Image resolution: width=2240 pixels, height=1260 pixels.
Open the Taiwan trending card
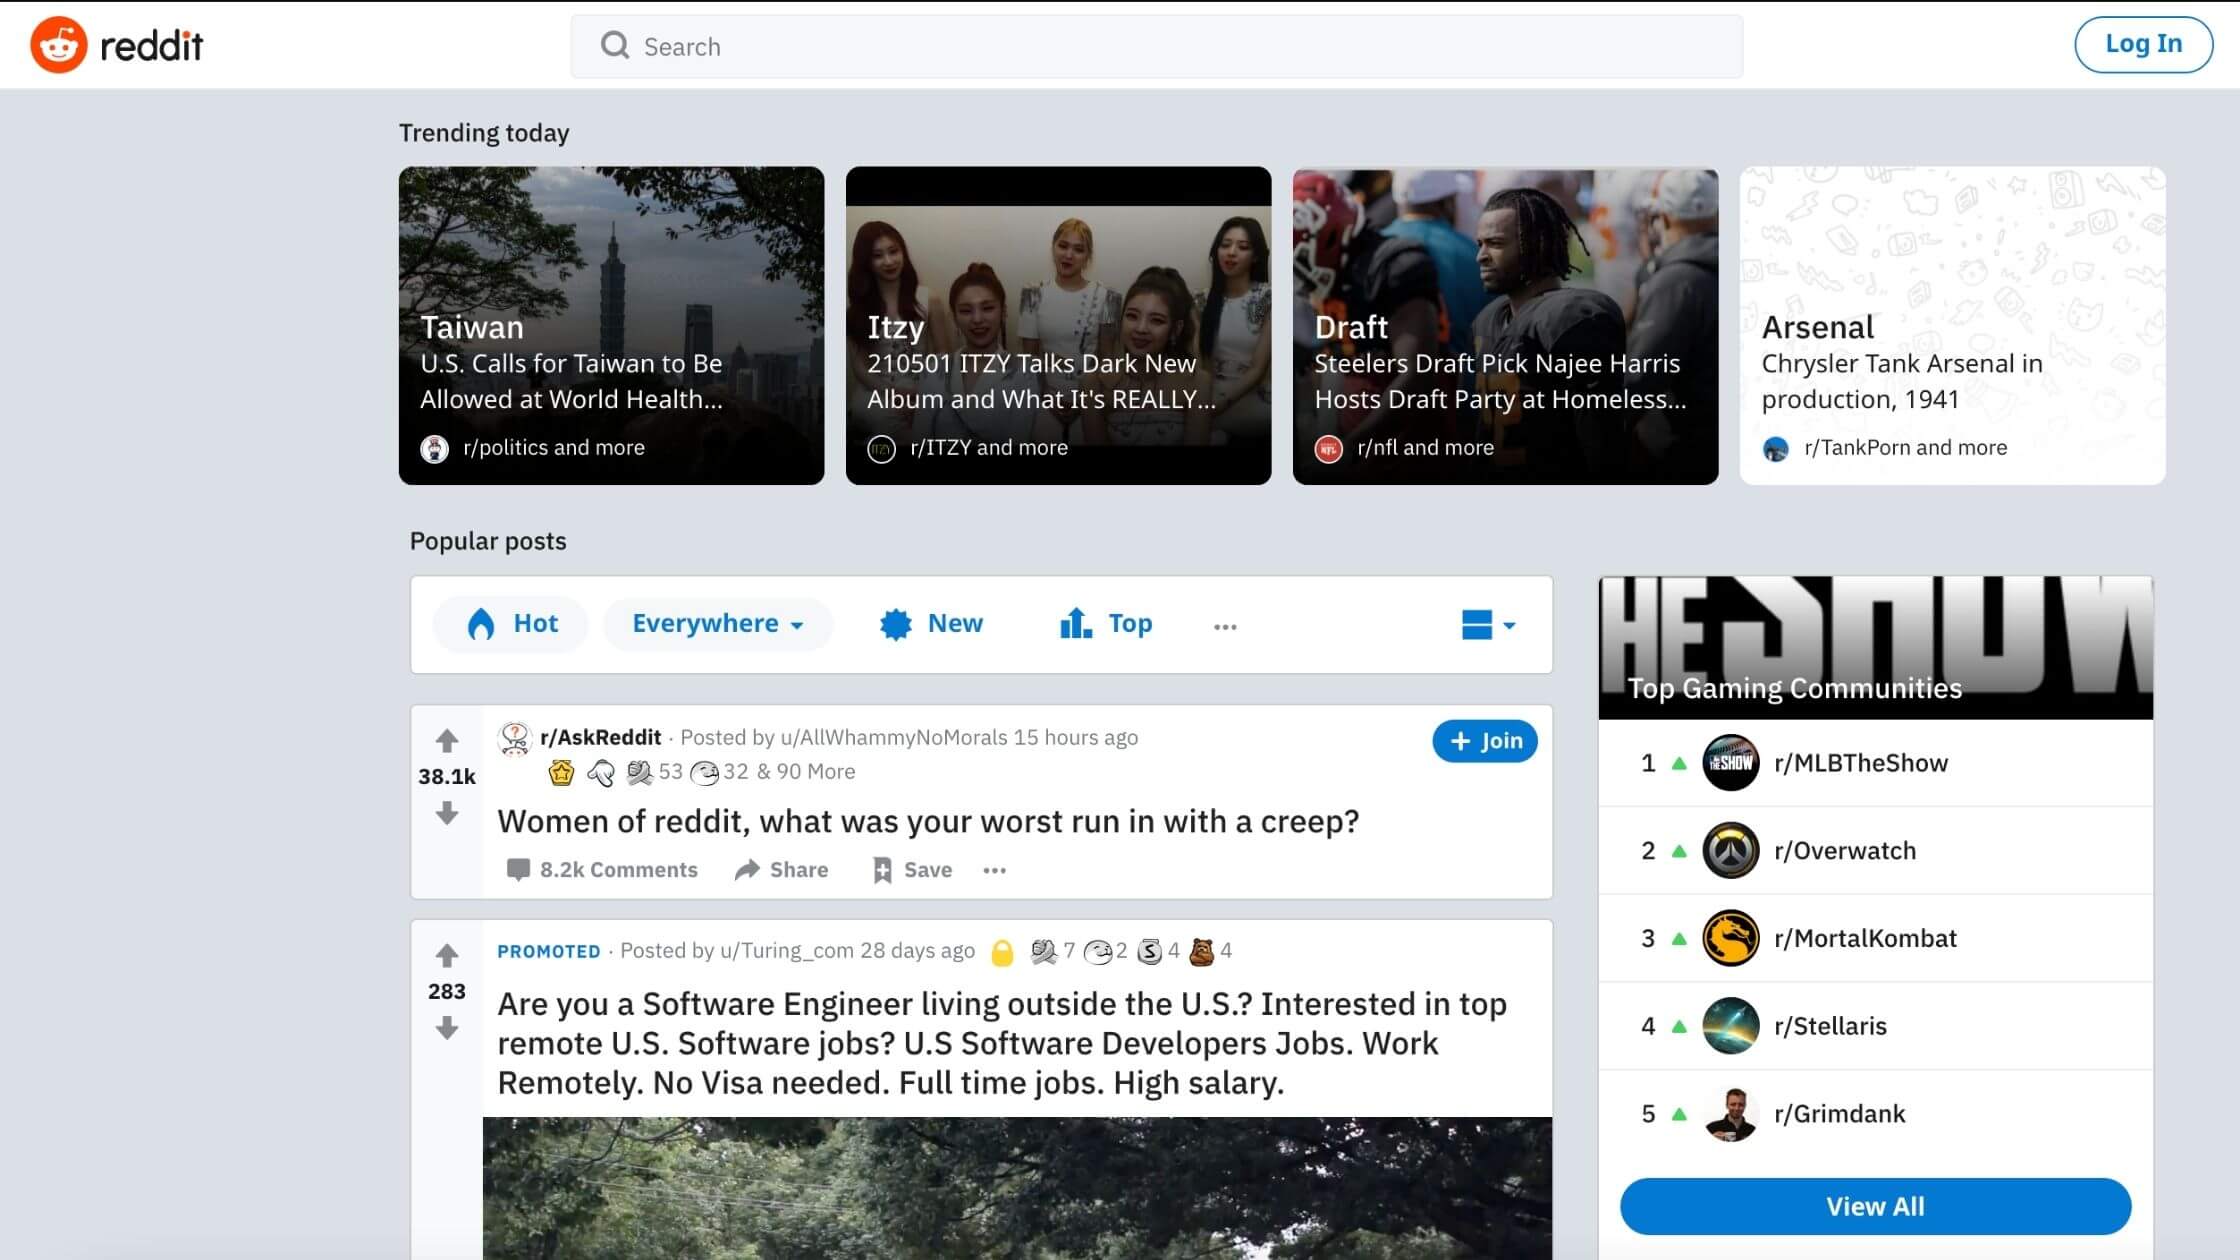click(x=611, y=325)
